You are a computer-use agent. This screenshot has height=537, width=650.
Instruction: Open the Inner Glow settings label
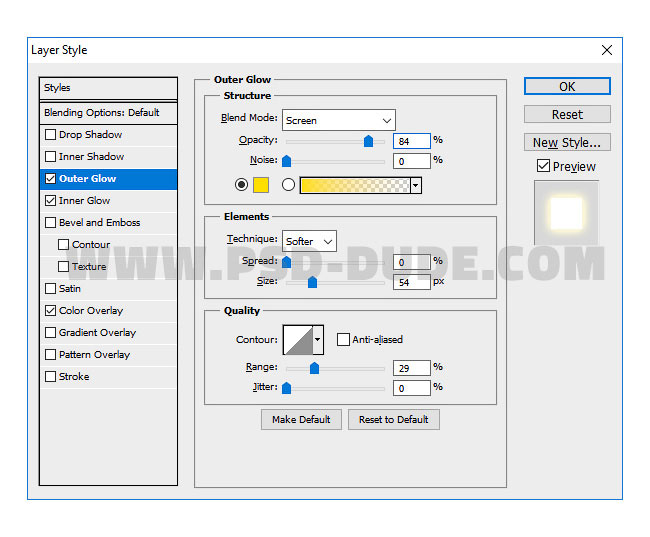(x=85, y=201)
